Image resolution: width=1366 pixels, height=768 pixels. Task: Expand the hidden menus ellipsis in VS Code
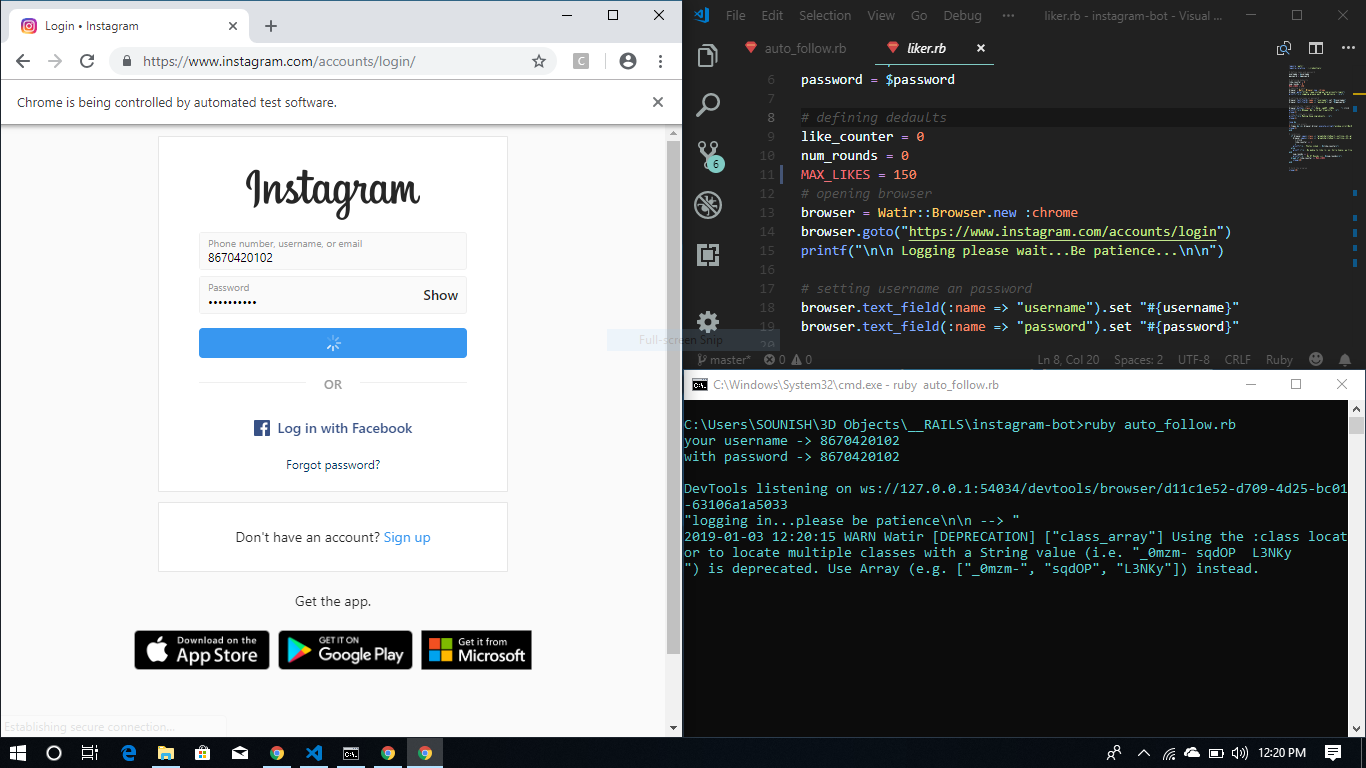click(1008, 15)
